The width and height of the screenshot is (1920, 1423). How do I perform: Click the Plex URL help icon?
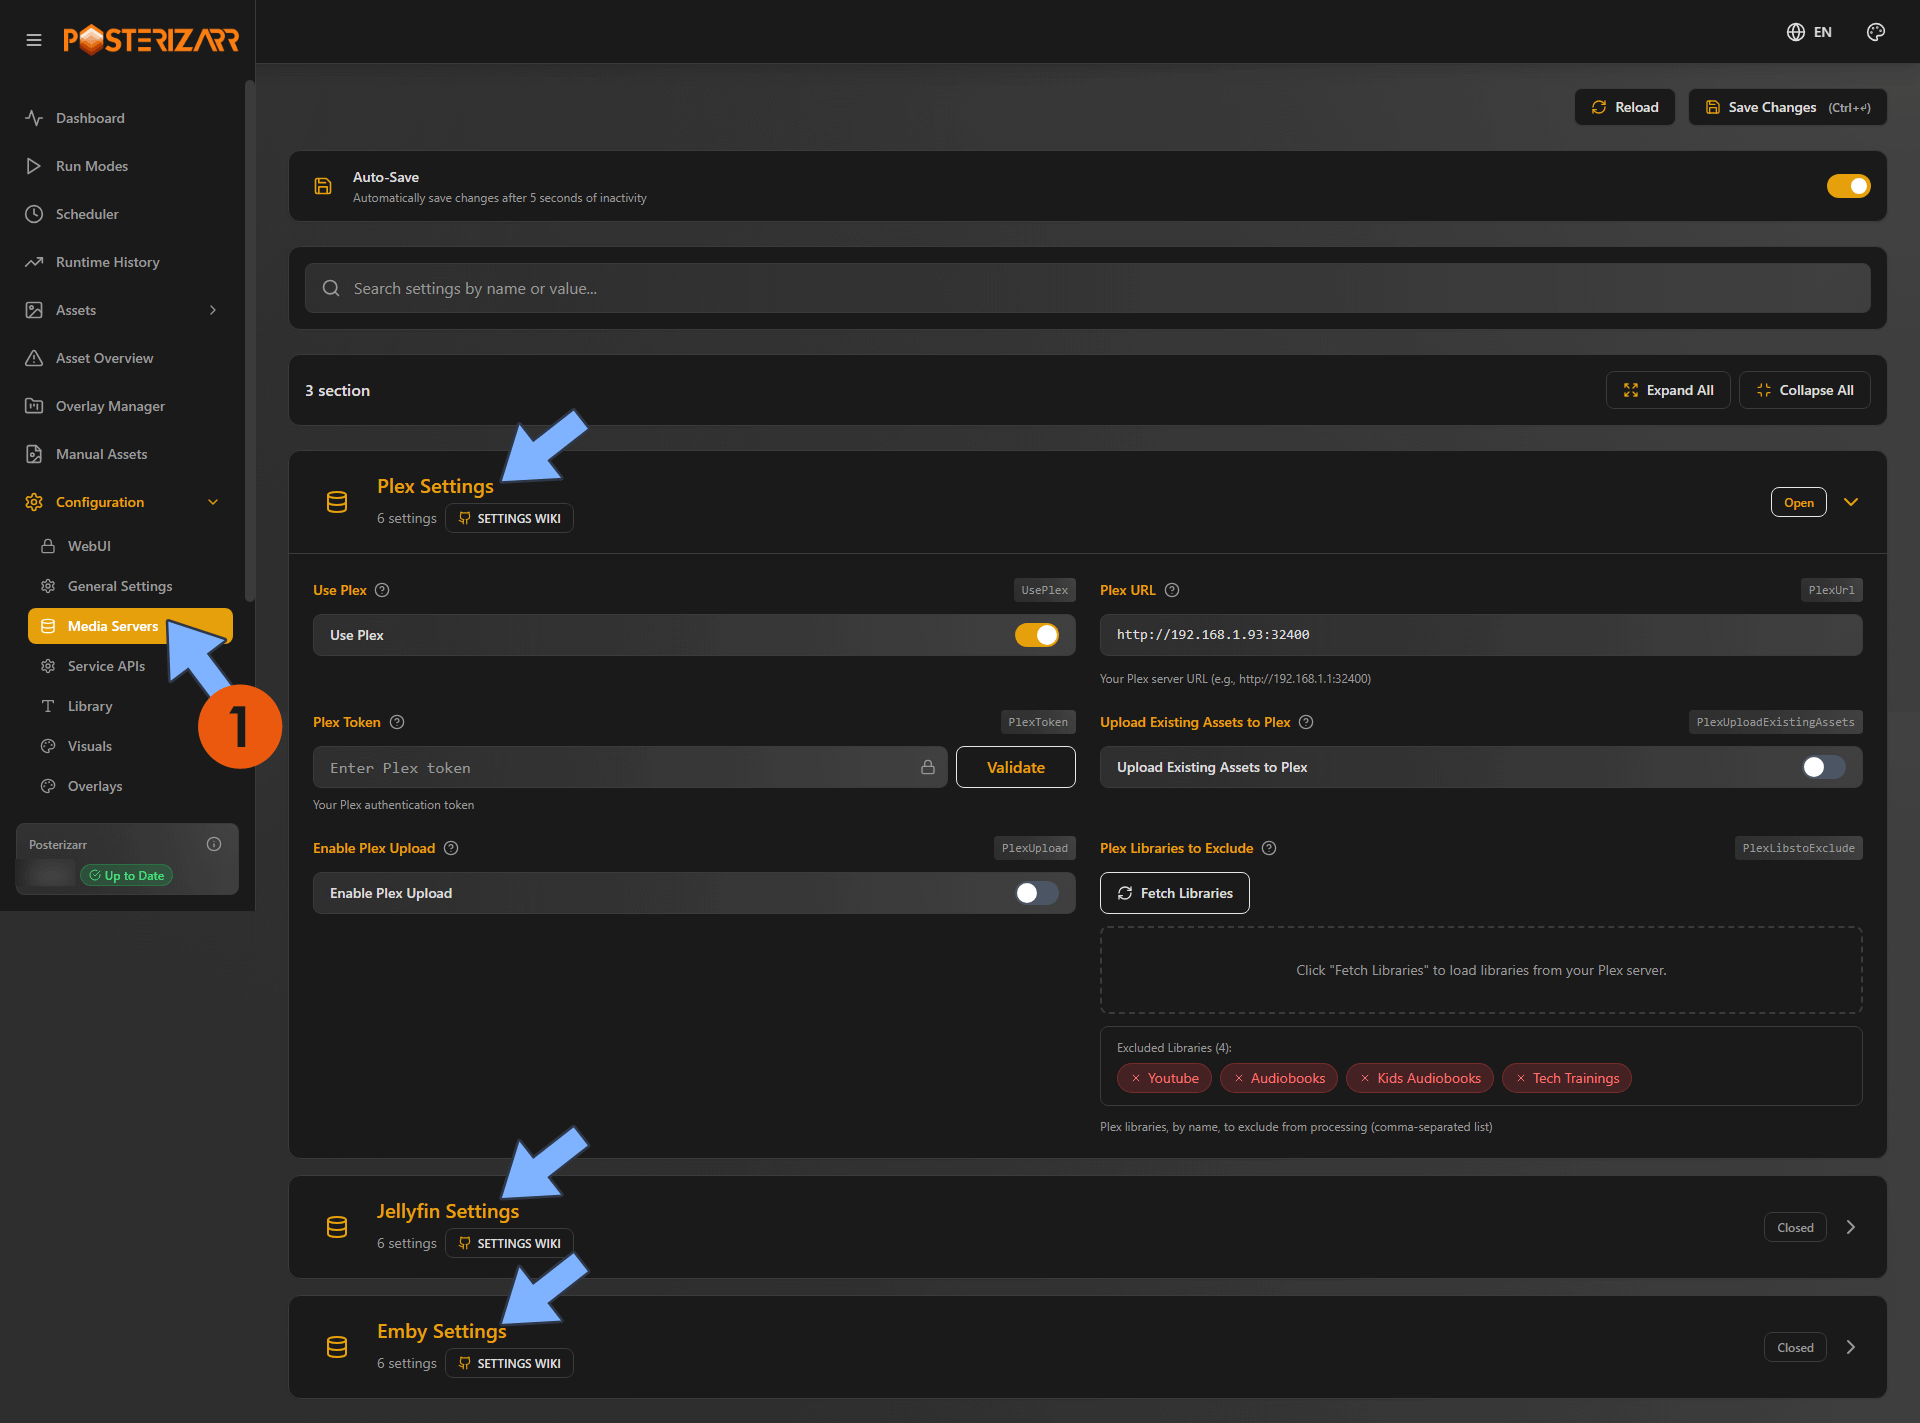(x=1172, y=590)
